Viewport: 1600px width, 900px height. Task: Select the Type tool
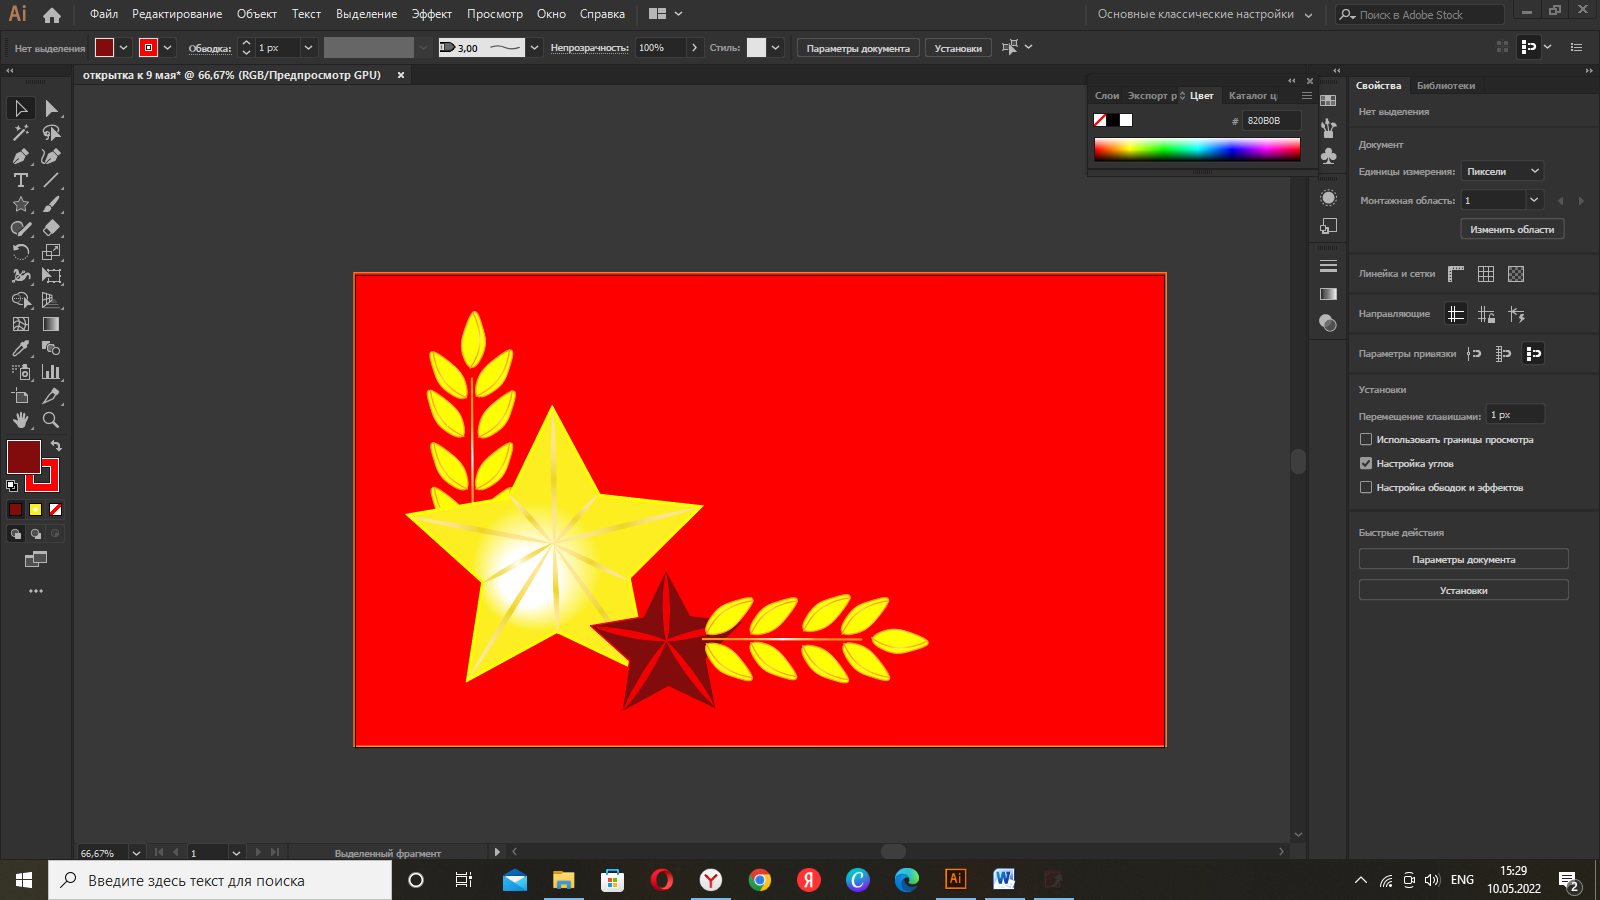pyautogui.click(x=20, y=180)
